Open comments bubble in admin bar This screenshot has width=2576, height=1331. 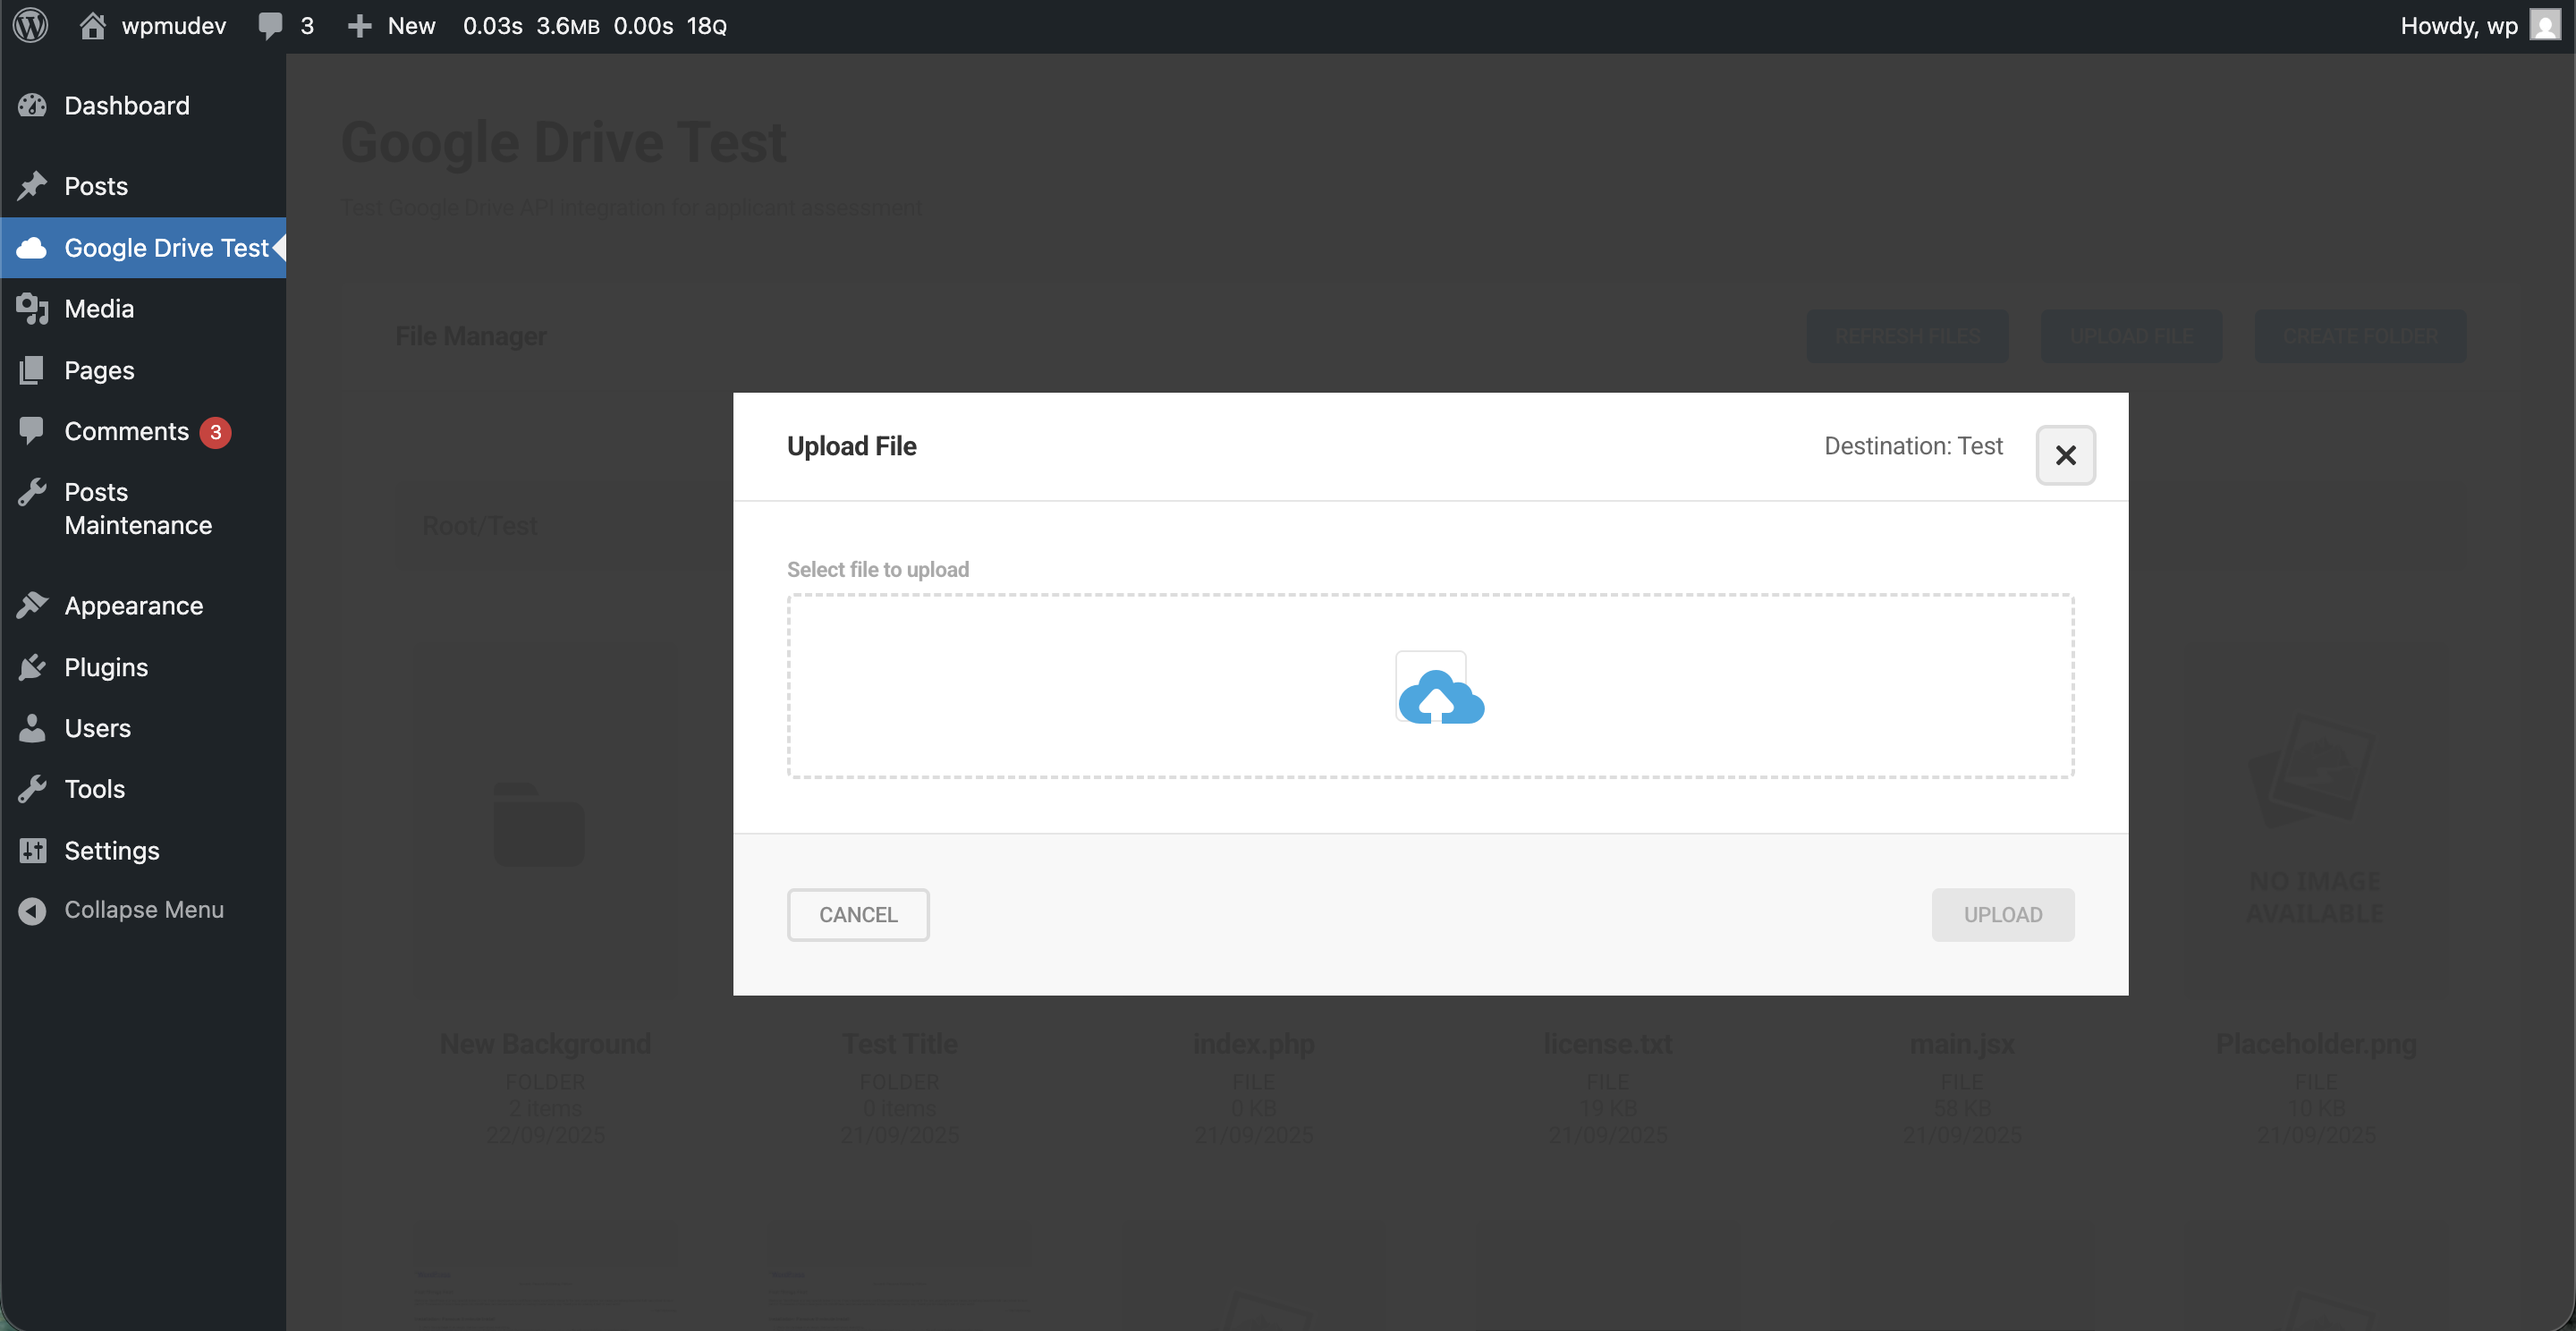[x=286, y=25]
